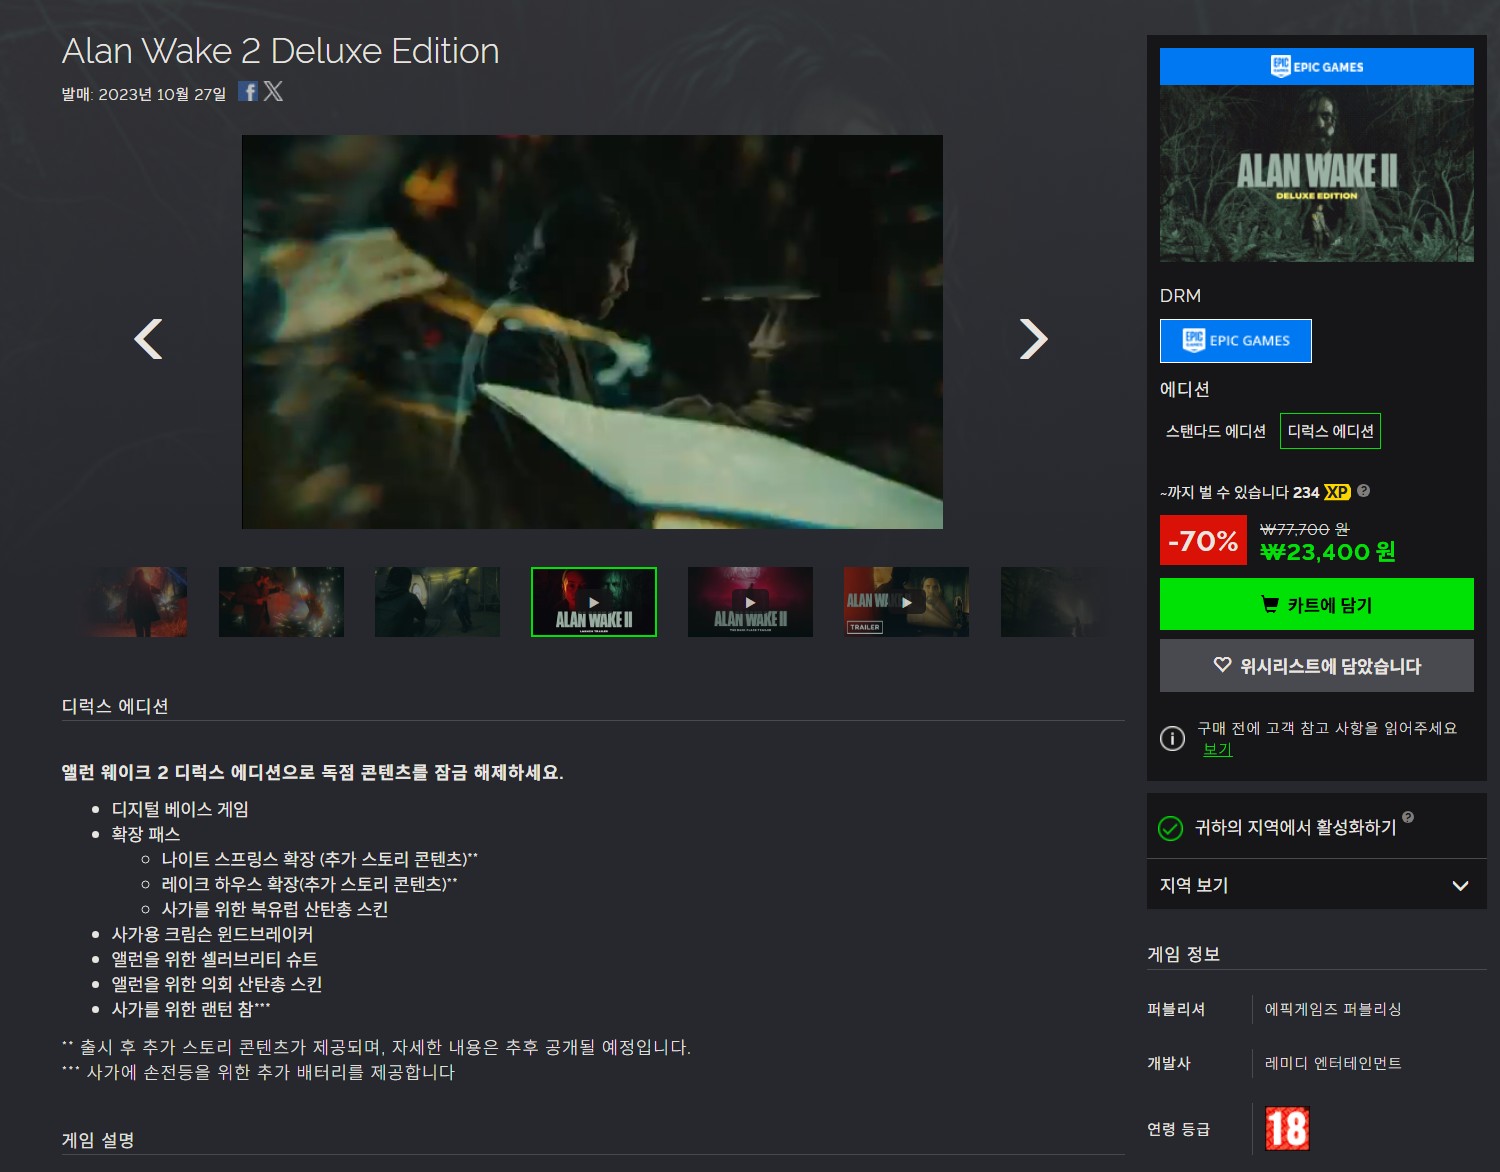1500x1172 pixels.
Task: Play the selected Alan Wake II launch trailer thumbnail
Action: pos(594,602)
